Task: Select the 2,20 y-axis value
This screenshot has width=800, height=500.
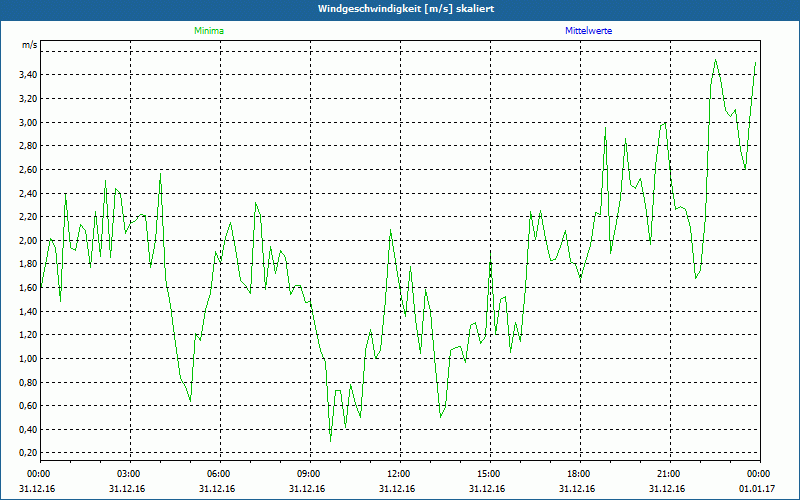Action: (x=28, y=217)
